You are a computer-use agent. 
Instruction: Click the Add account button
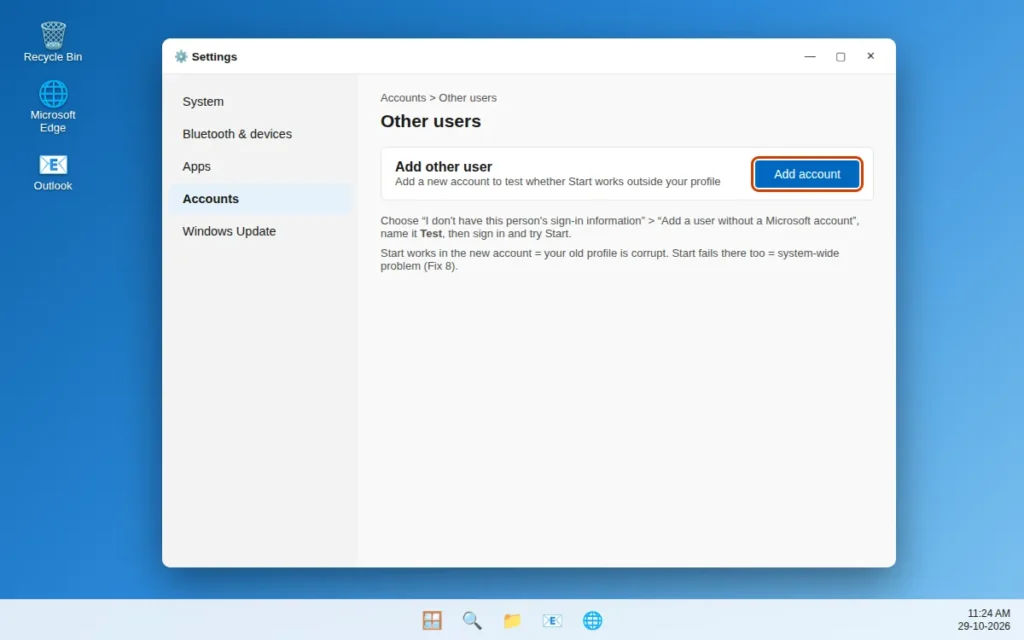[807, 174]
